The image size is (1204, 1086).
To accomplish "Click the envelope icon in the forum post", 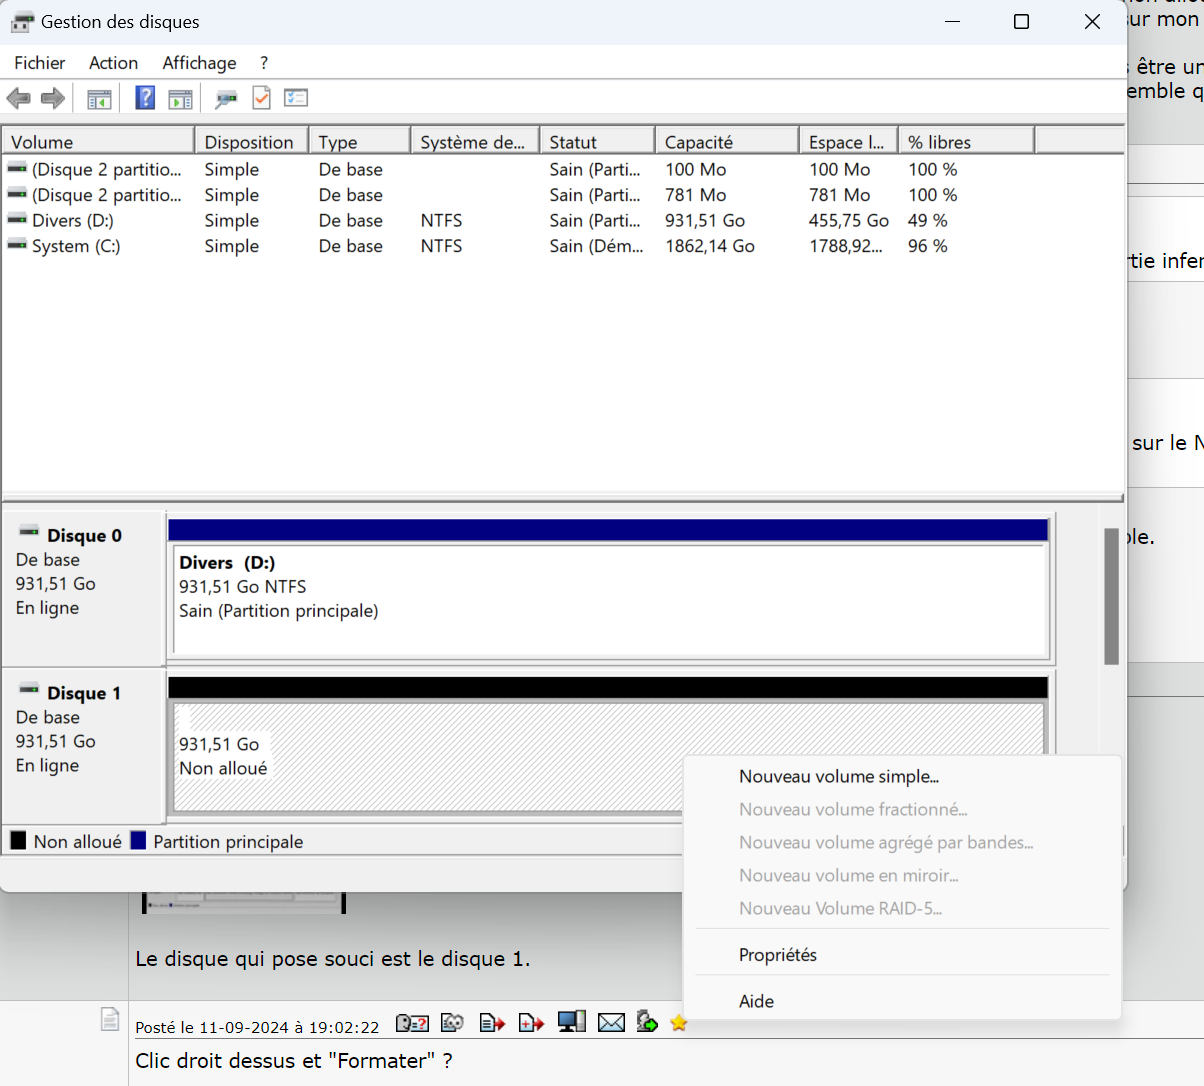I will [611, 1022].
